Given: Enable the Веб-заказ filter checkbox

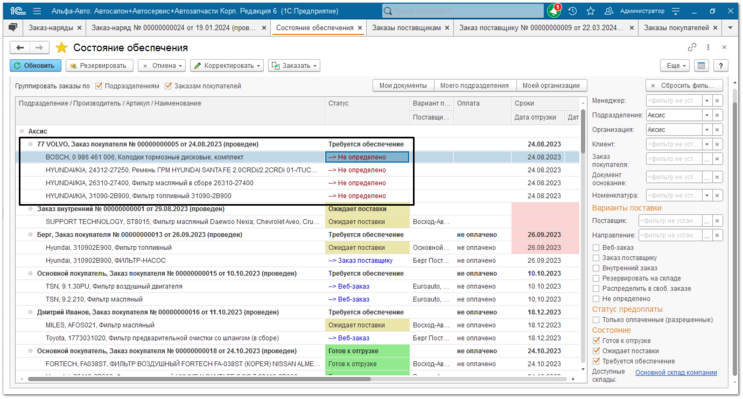Looking at the screenshot, I should point(596,247).
